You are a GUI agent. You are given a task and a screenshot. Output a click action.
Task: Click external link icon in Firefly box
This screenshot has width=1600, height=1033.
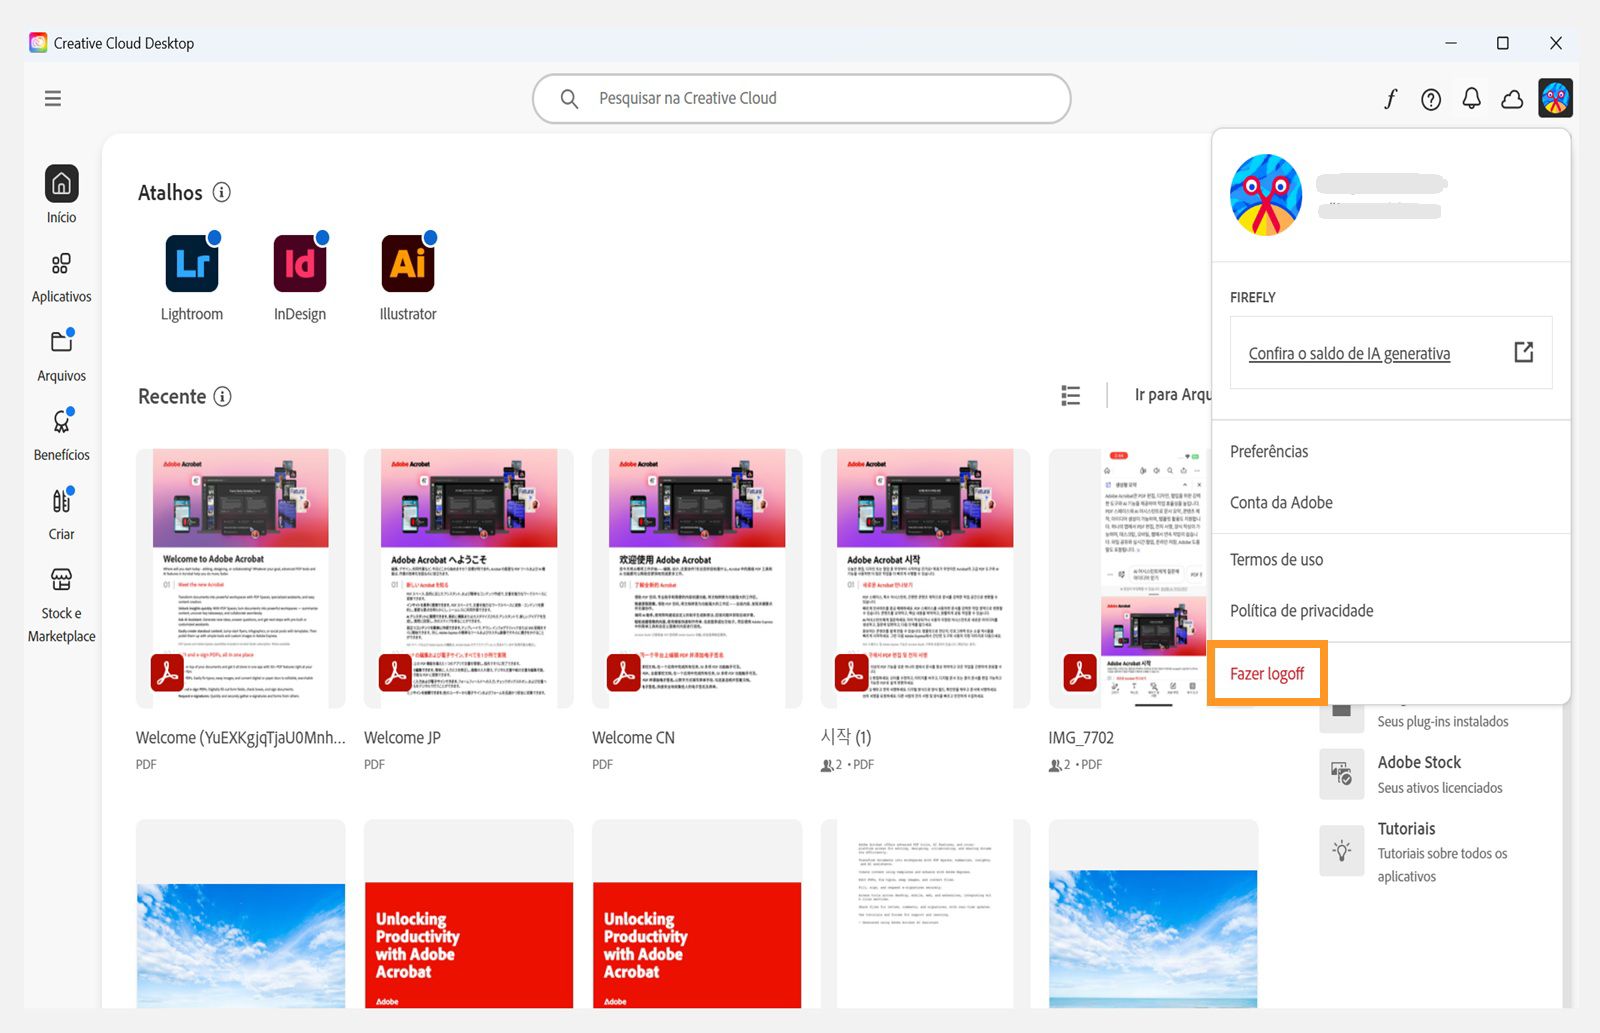[1524, 352]
